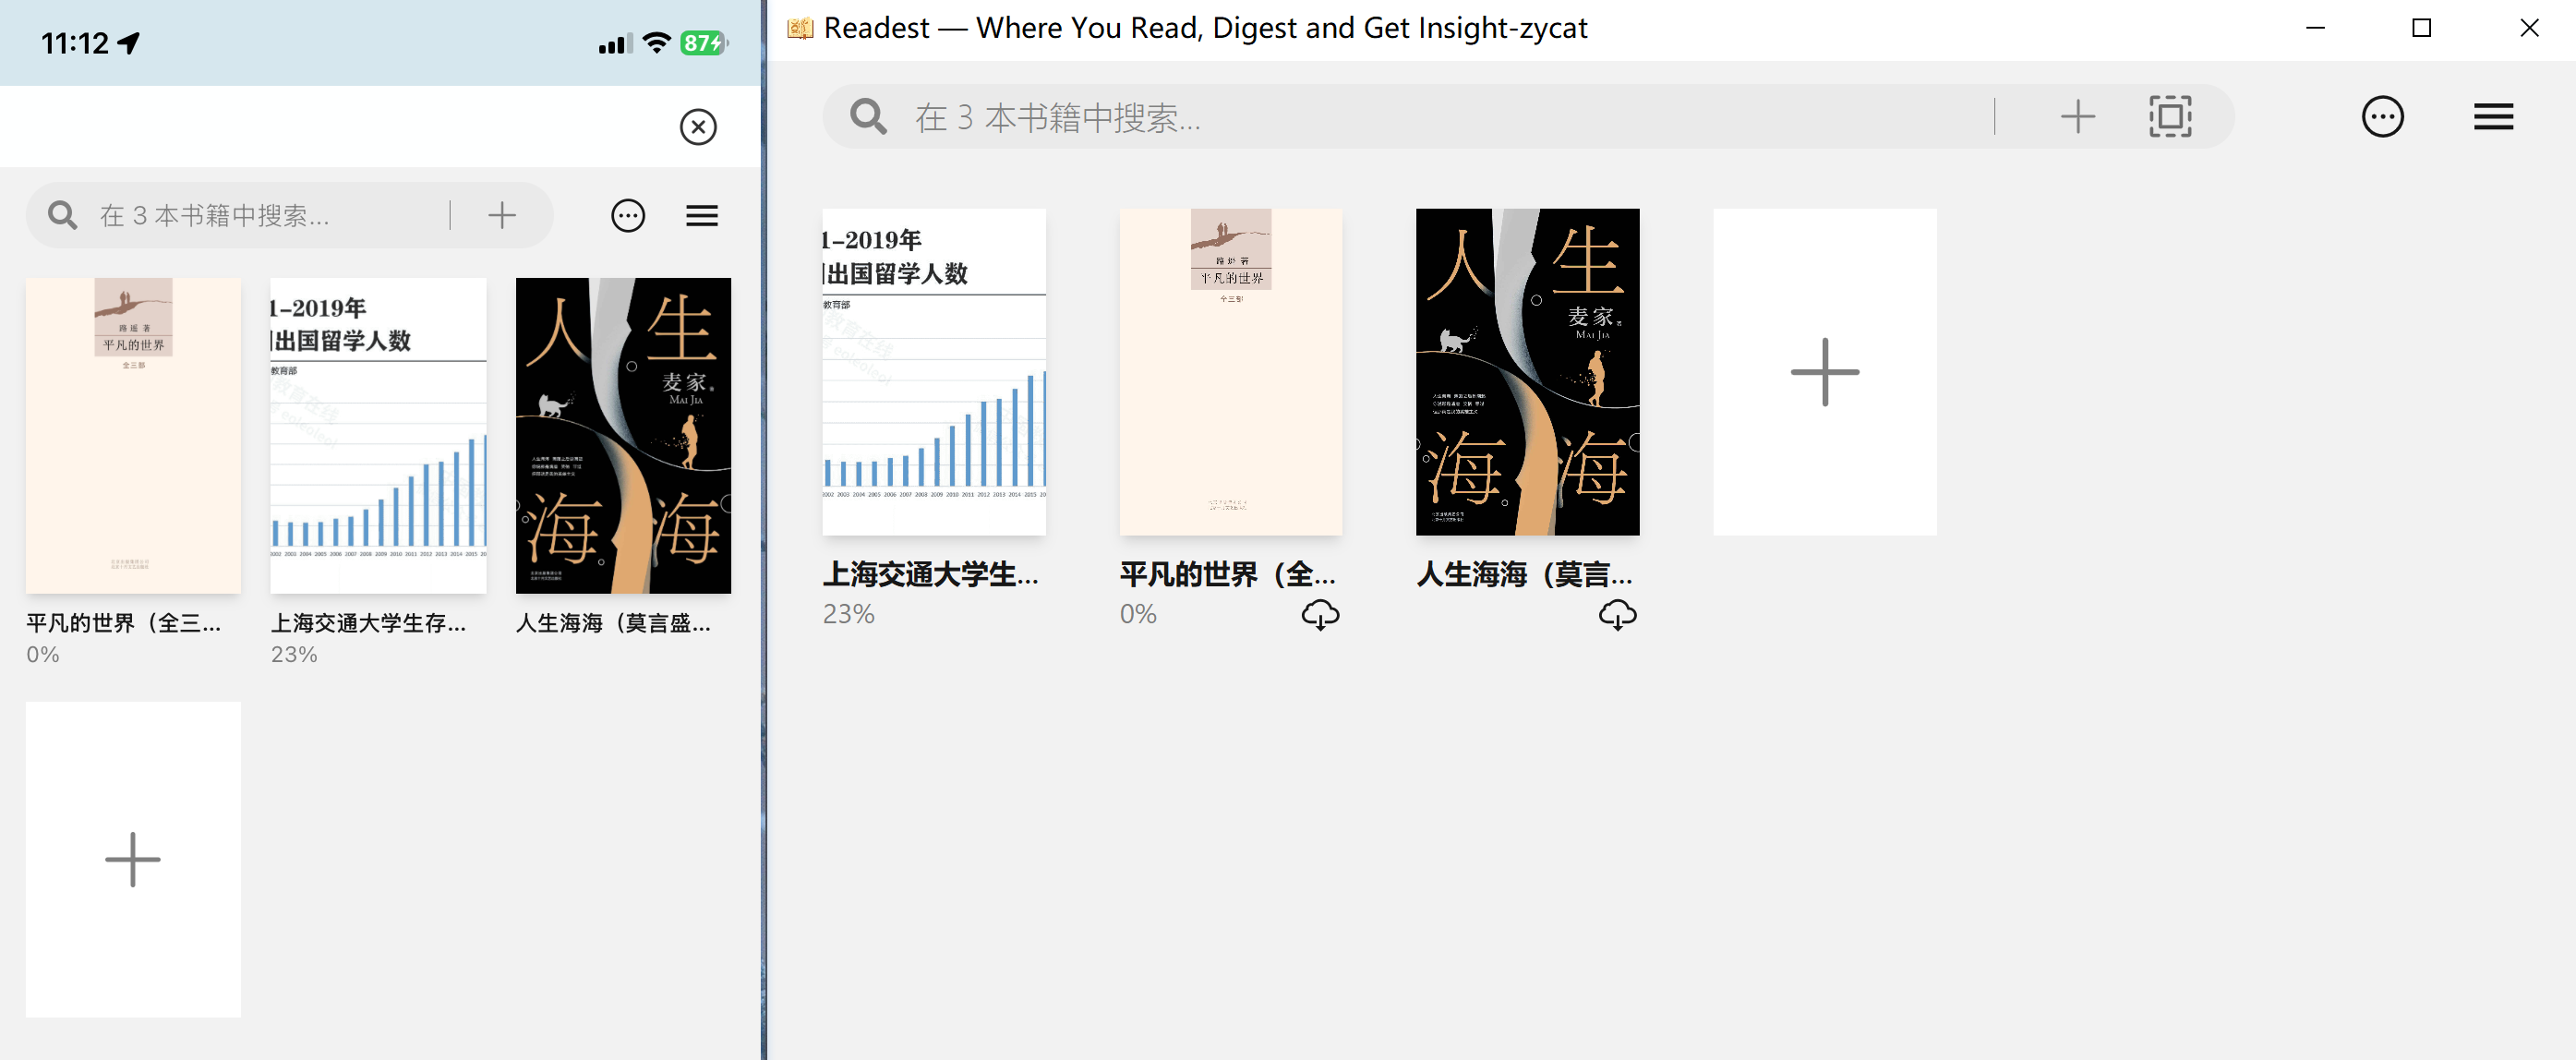Open 平凡的世界 book cover in mobile view
Image resolution: width=2576 pixels, height=1060 pixels.
tap(133, 435)
